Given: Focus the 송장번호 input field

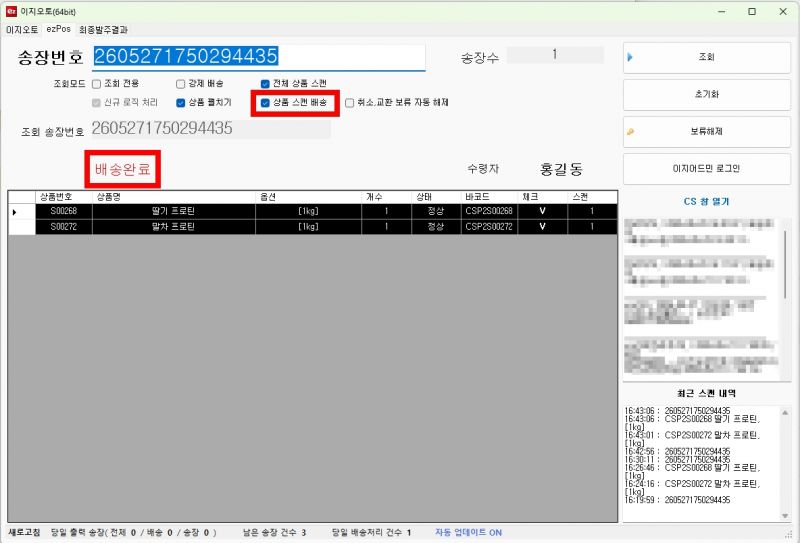Looking at the screenshot, I should coord(259,57).
